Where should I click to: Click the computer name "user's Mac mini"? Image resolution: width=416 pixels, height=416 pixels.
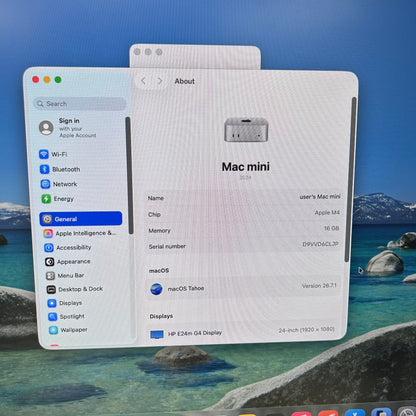click(x=320, y=197)
